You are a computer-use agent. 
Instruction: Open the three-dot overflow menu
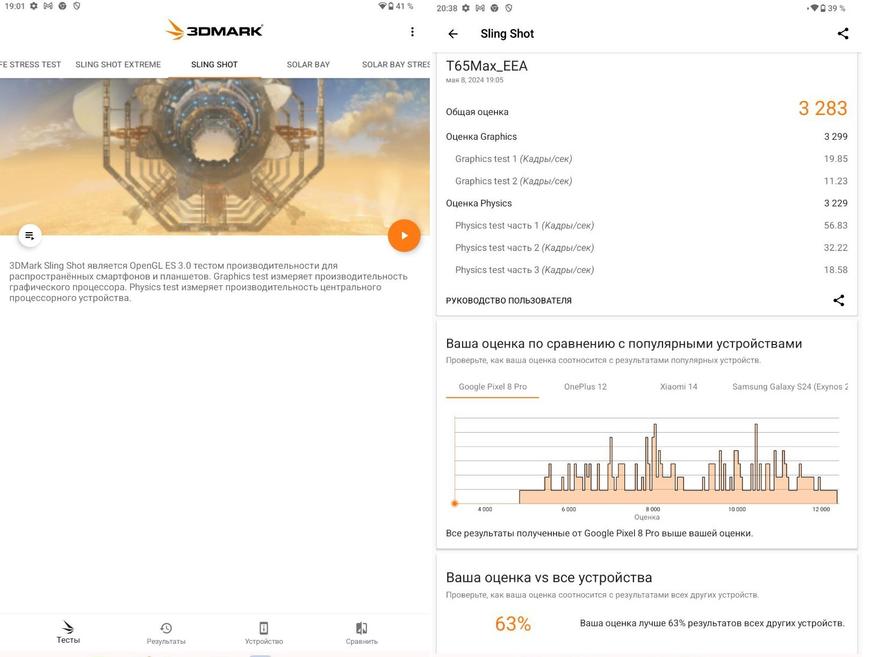(x=412, y=32)
